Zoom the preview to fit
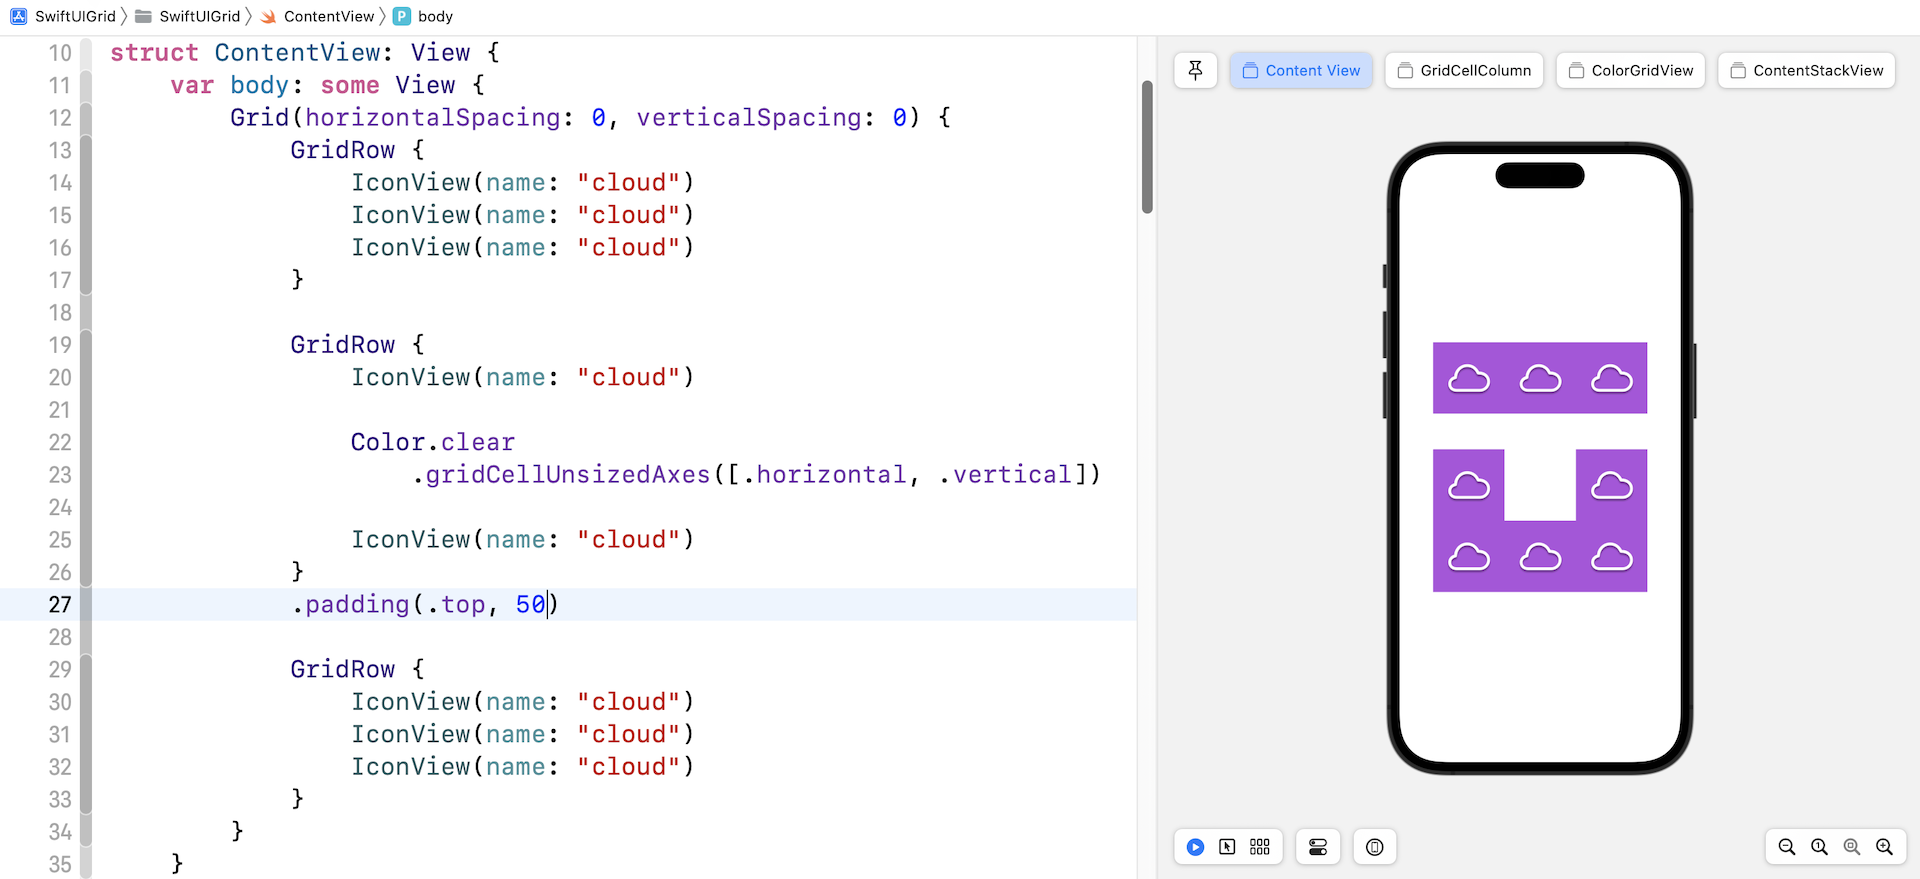The width and height of the screenshot is (1920, 879). point(1852,847)
